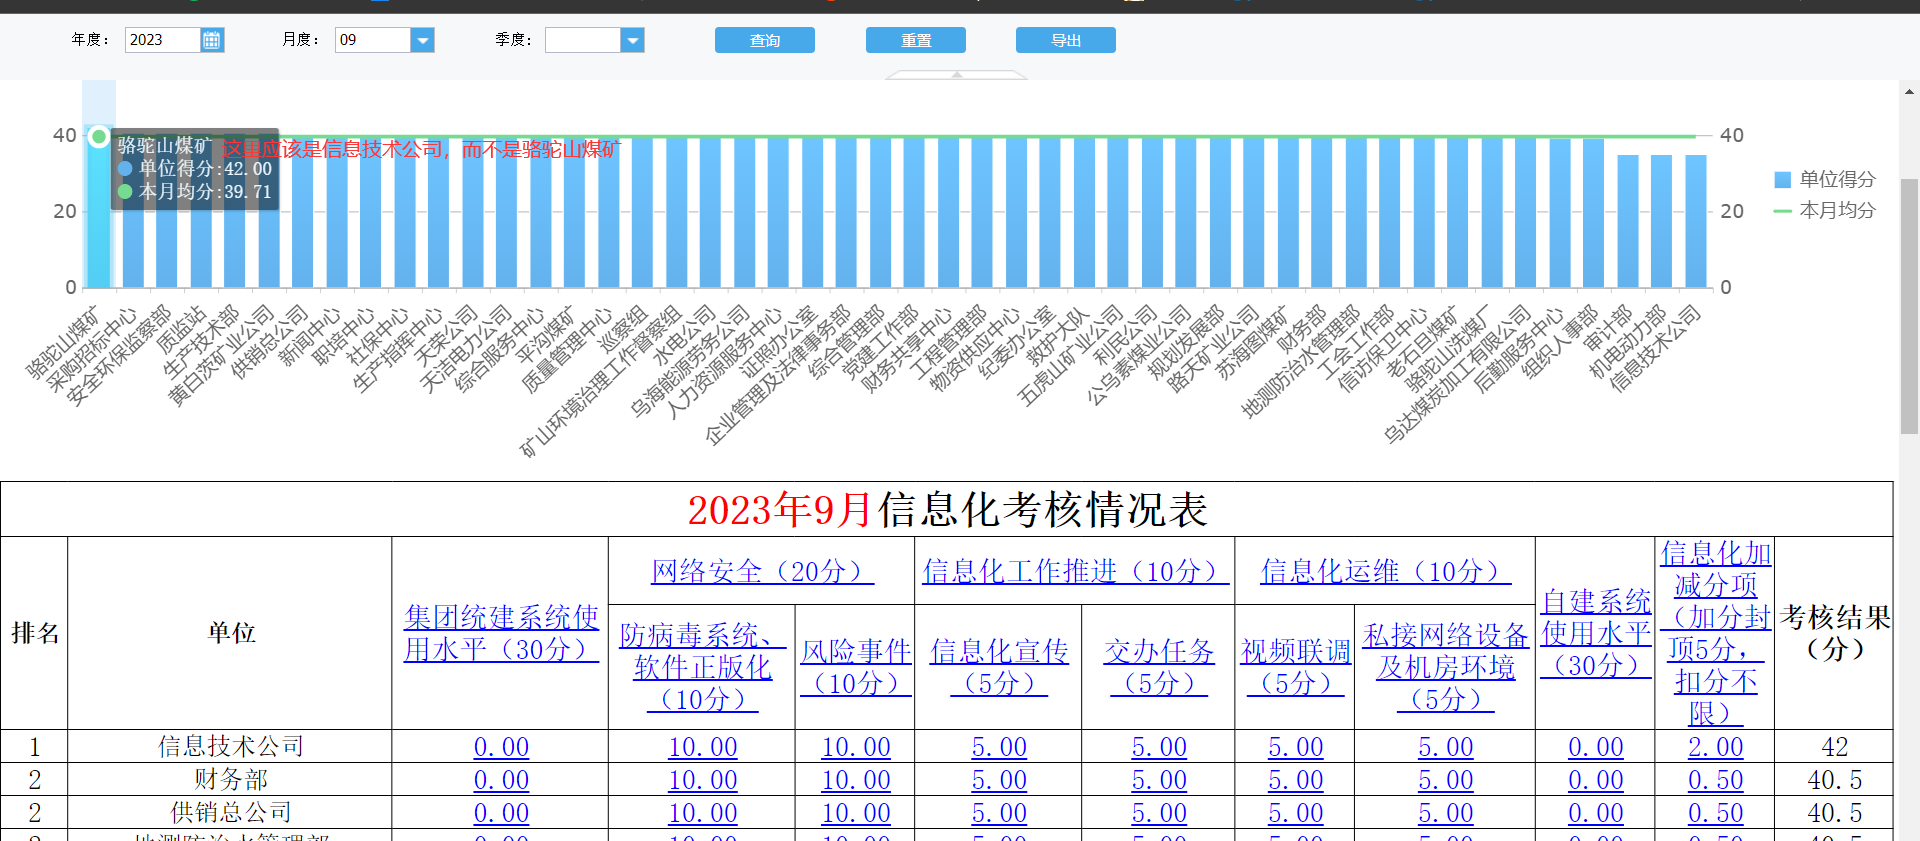Open the 私接网络设备及机房环境 column link
1920x841 pixels.
pyautogui.click(x=1445, y=667)
